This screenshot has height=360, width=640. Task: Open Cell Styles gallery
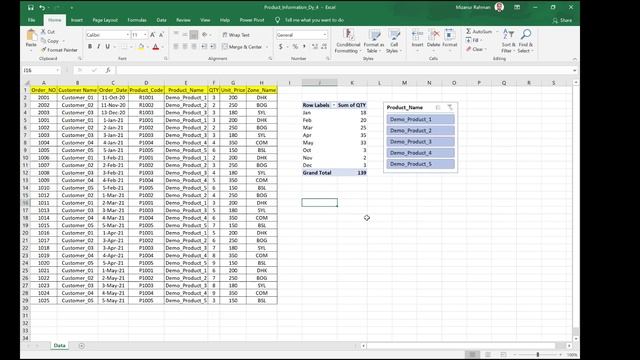click(x=393, y=41)
